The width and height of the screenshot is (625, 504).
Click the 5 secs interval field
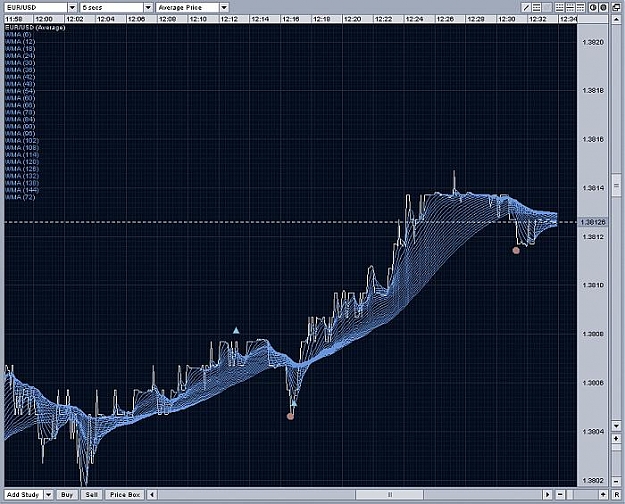click(112, 8)
